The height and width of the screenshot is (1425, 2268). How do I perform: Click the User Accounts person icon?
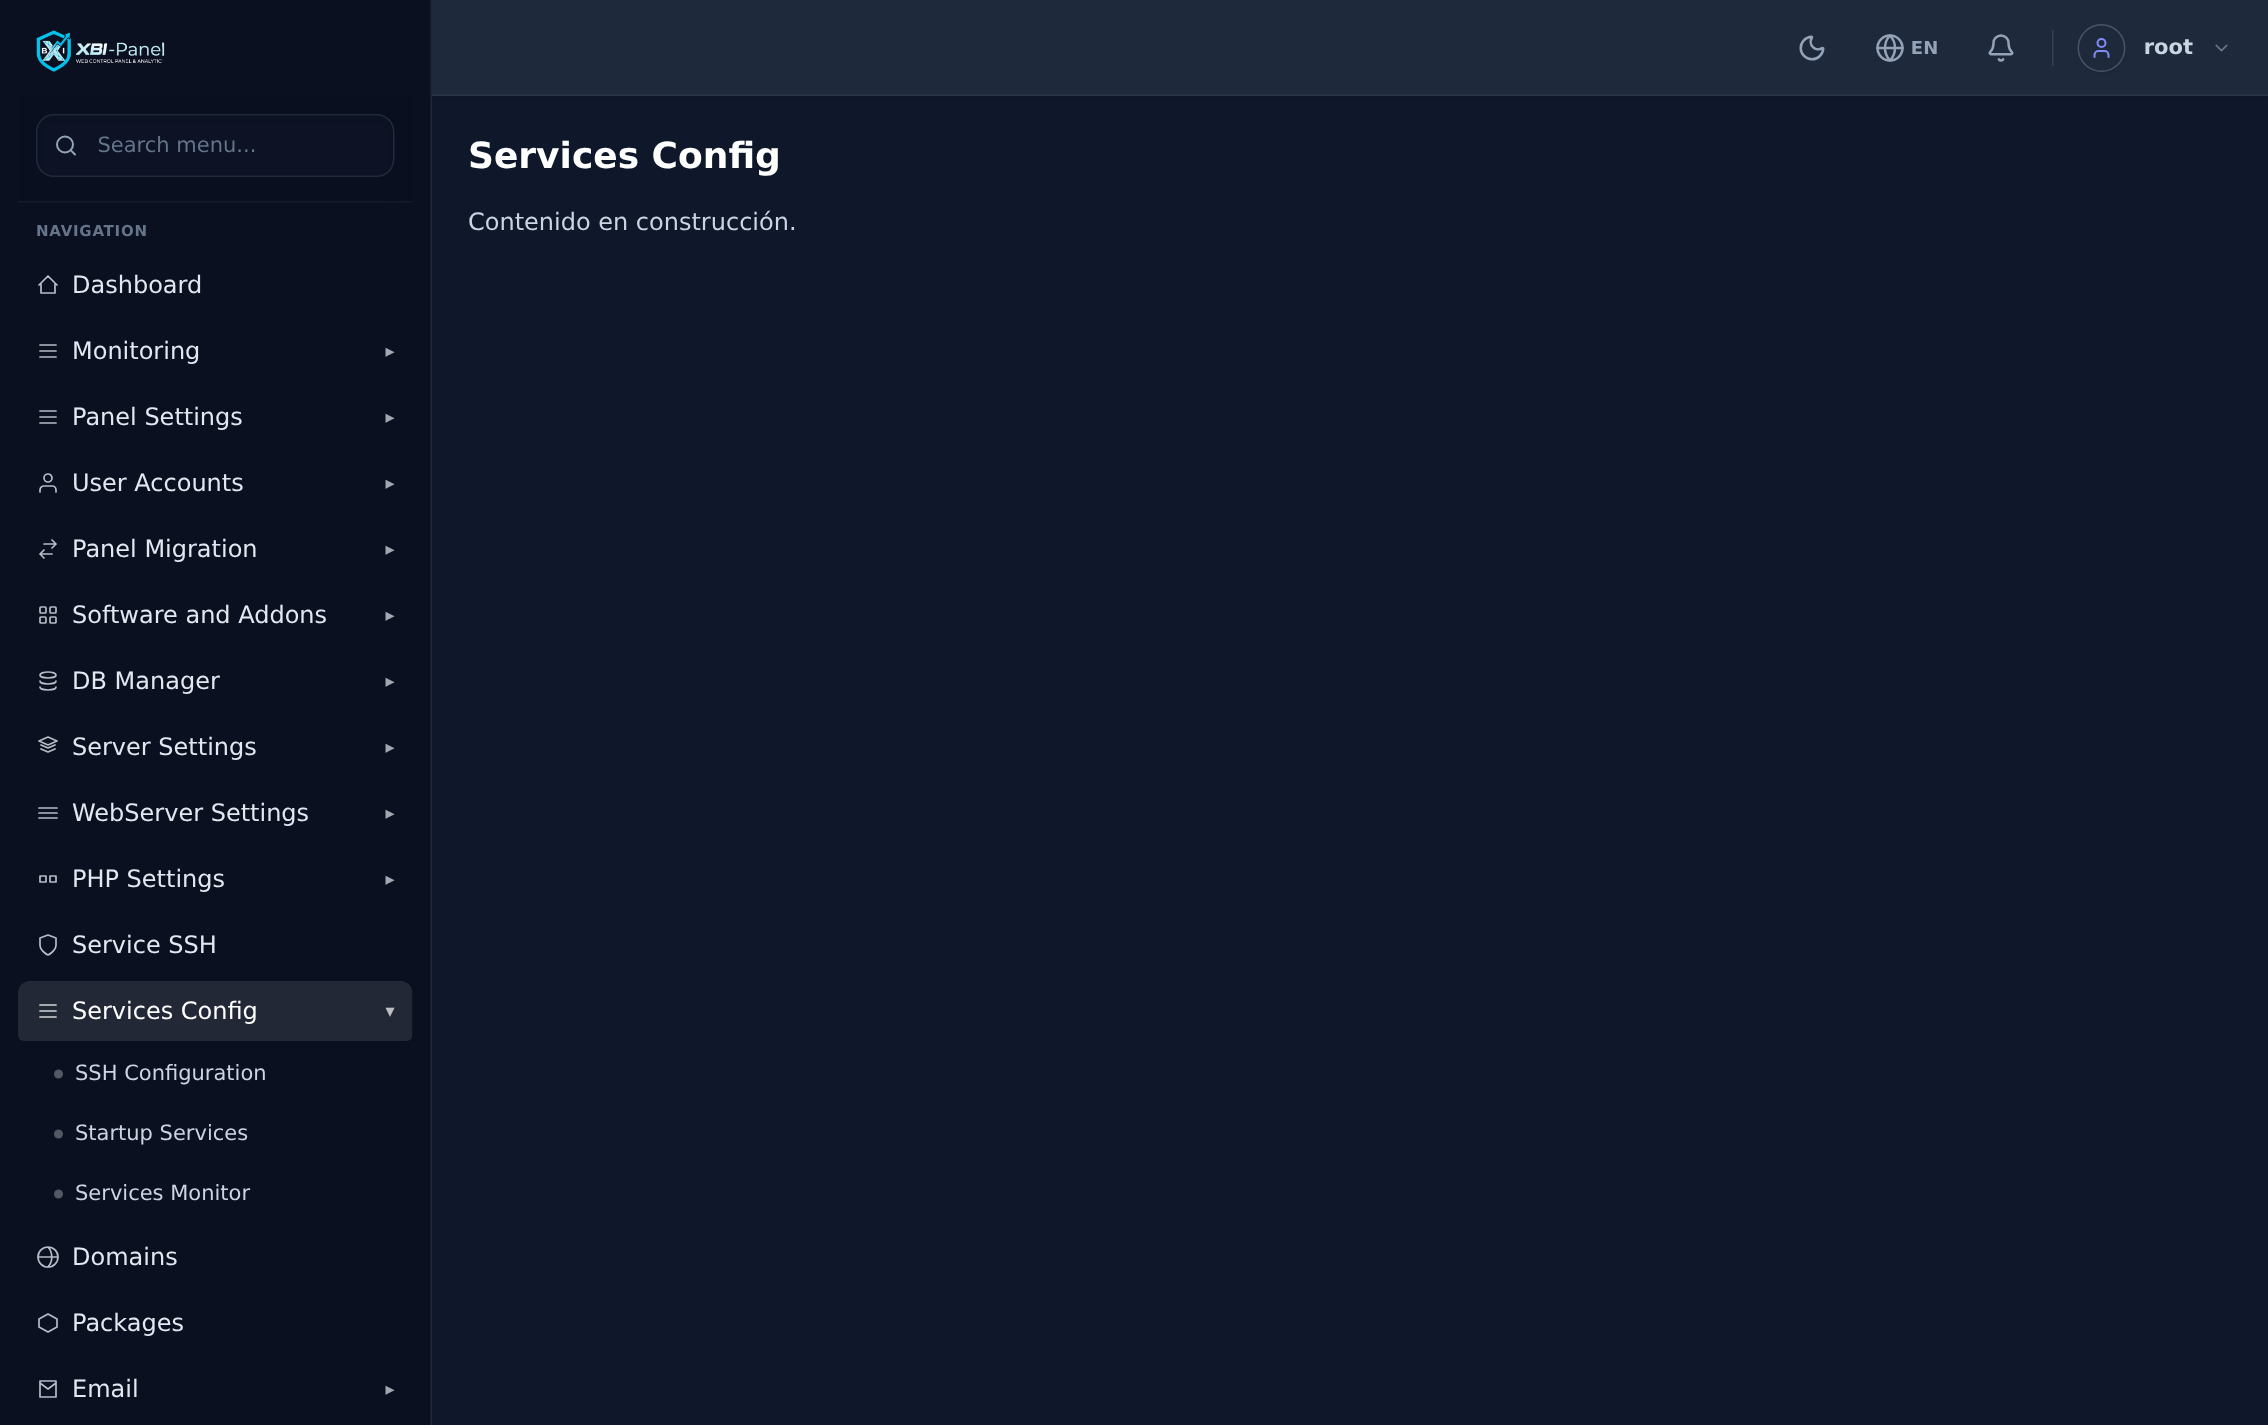point(48,483)
